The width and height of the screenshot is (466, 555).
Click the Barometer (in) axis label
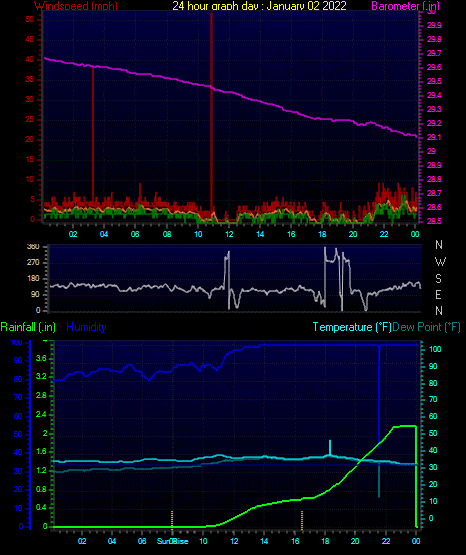405,6
